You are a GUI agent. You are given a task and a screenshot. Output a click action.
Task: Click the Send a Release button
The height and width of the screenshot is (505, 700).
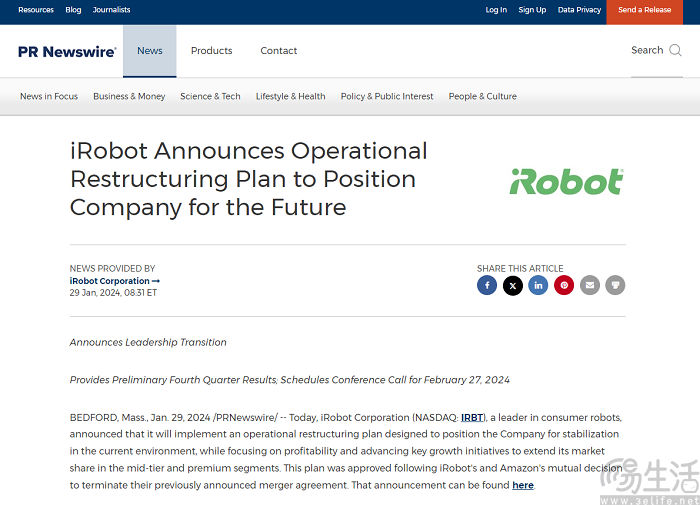(644, 10)
